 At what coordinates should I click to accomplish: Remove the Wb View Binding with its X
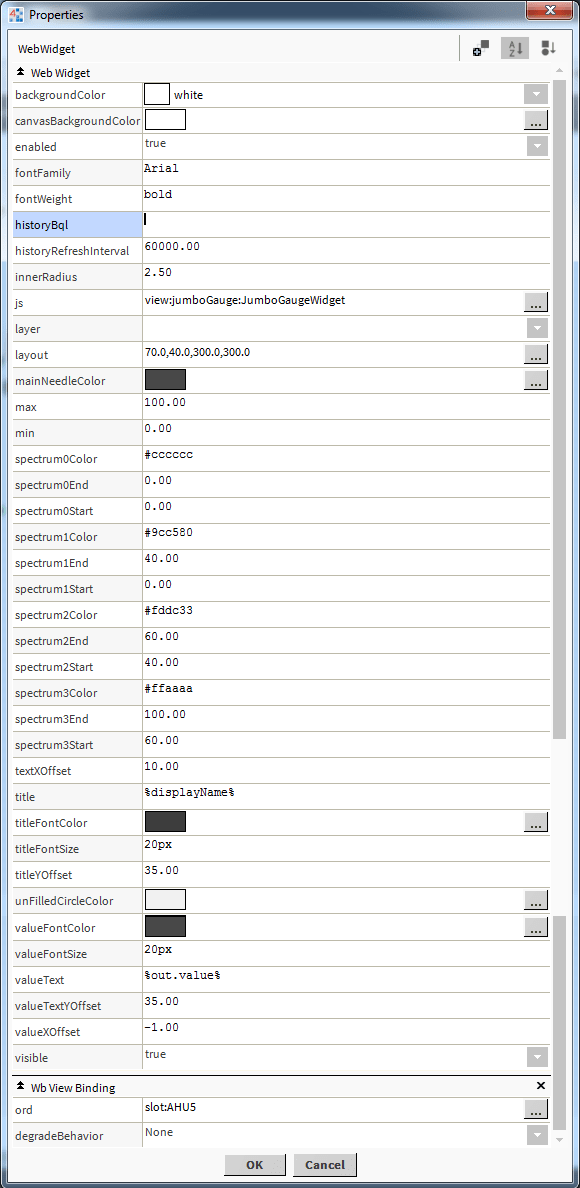click(541, 1086)
